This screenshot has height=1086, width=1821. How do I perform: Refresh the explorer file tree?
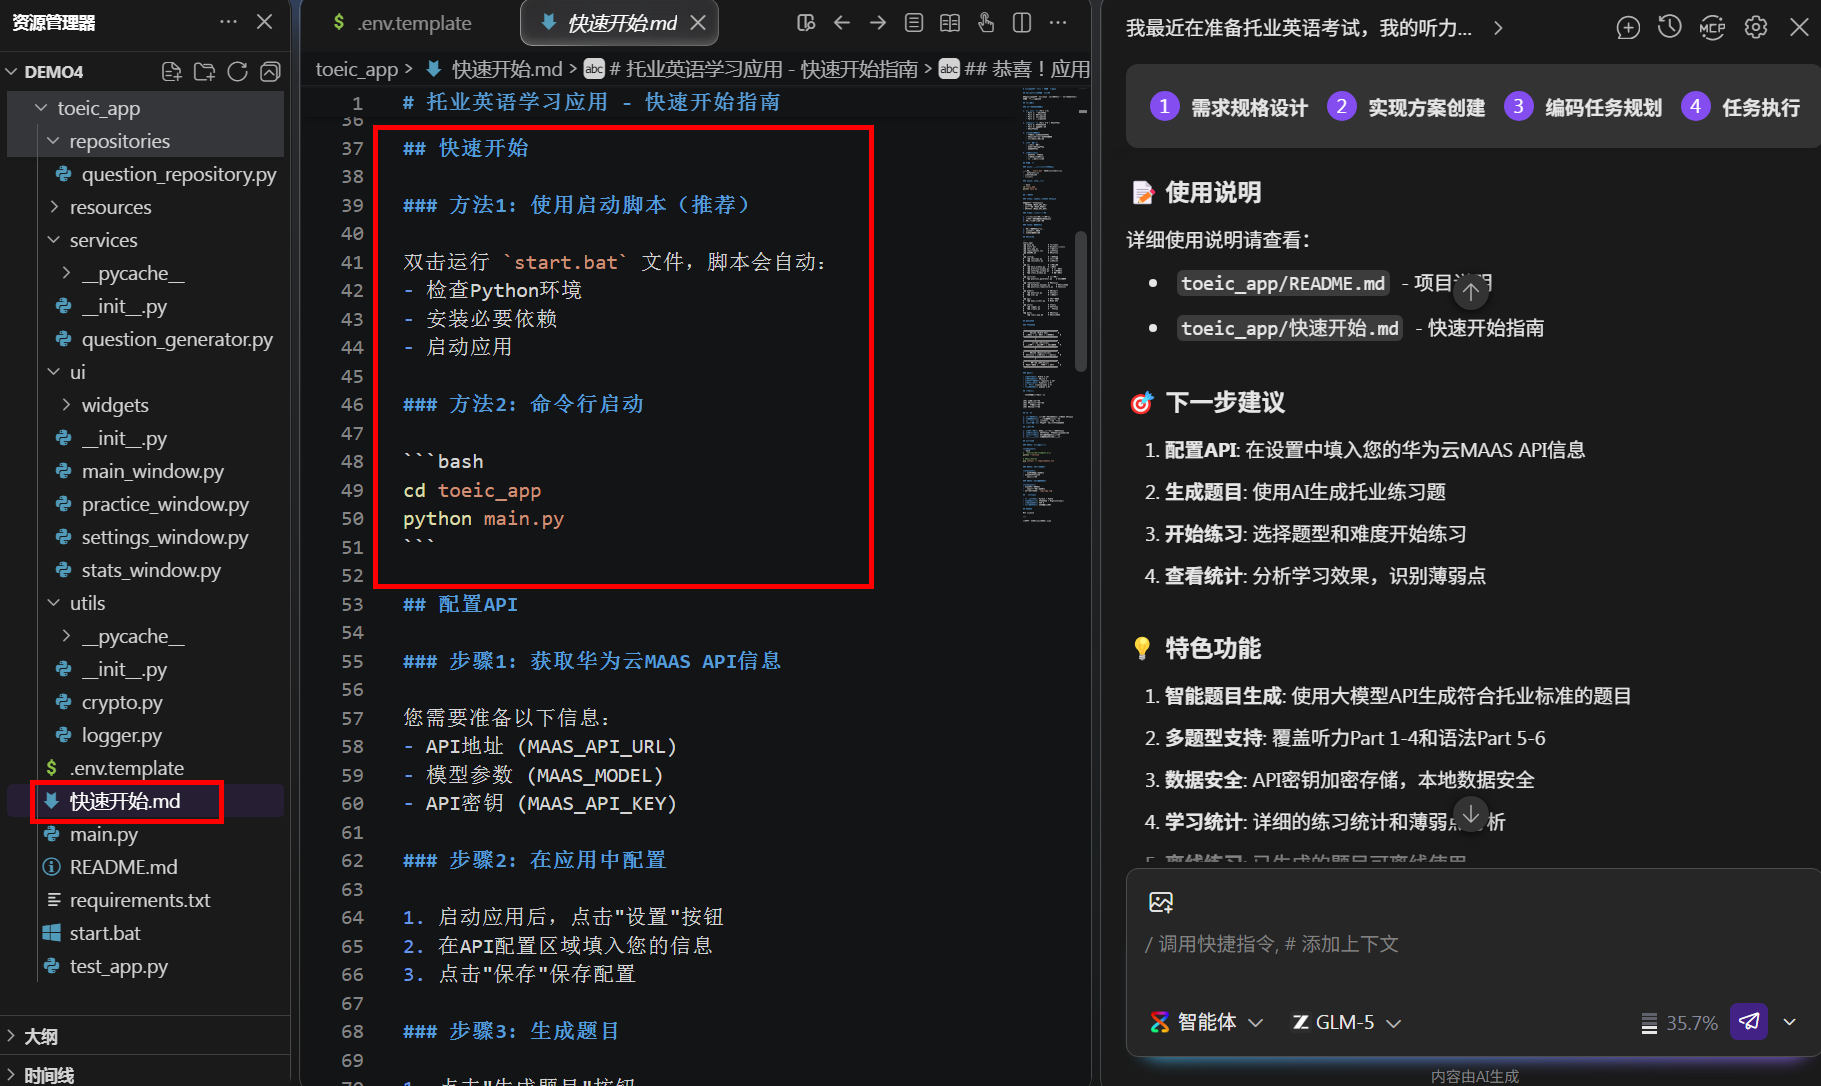click(x=237, y=72)
